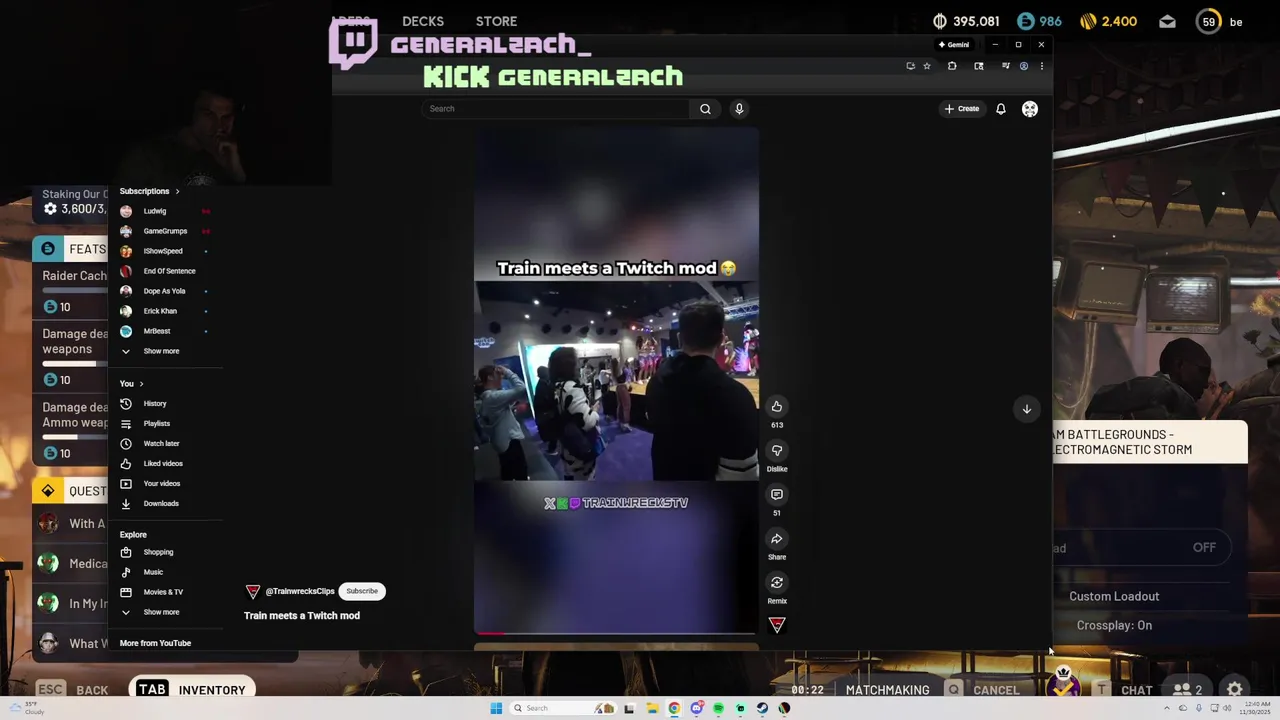Like the Train meets a Twitch mod short
Screen dimensions: 1280x720
pyautogui.click(x=776, y=406)
